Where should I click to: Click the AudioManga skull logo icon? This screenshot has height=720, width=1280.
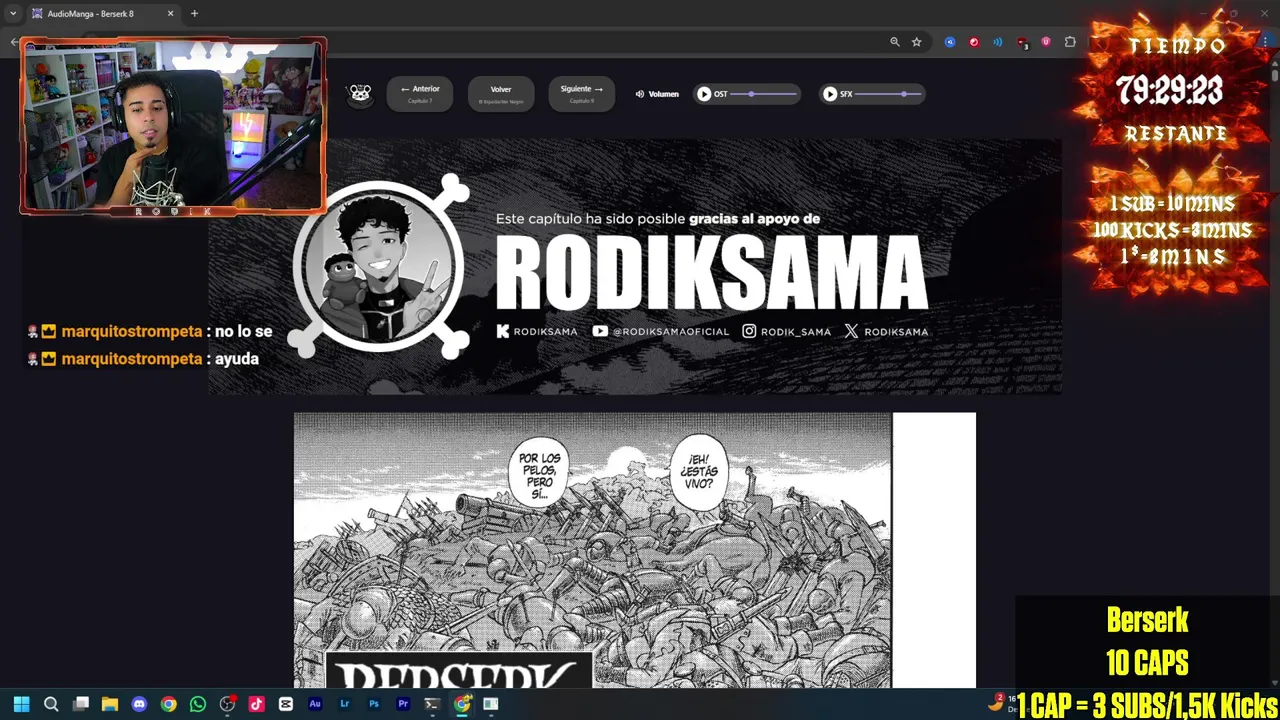359,93
